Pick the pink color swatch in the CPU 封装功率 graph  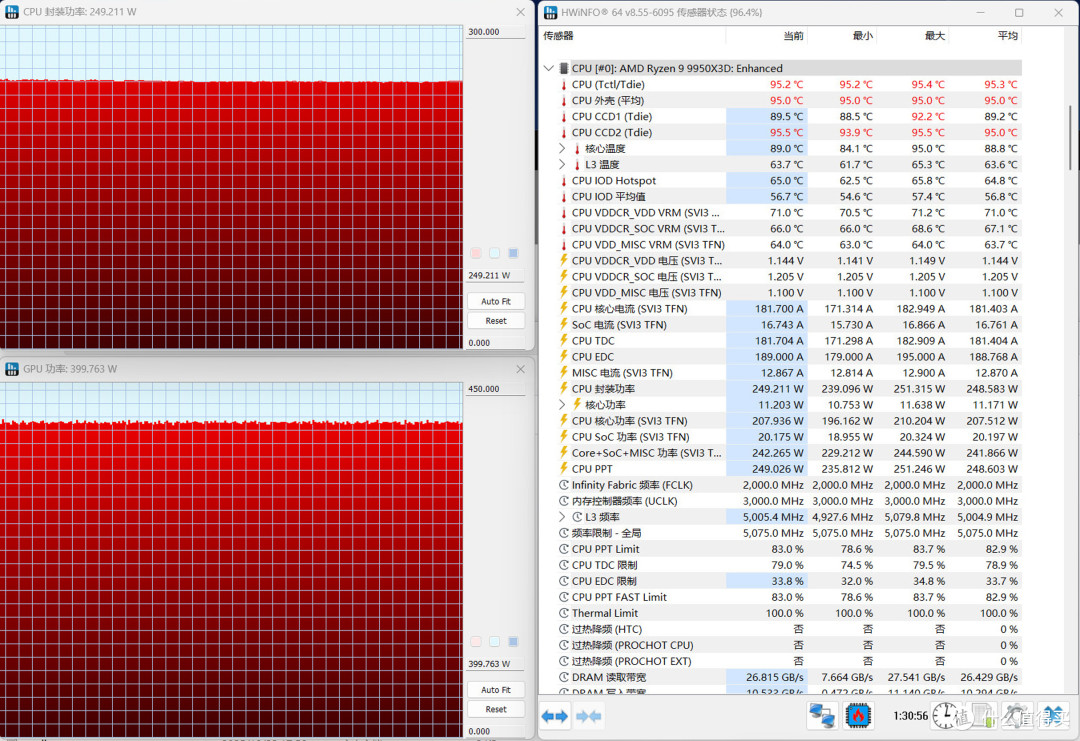point(476,253)
